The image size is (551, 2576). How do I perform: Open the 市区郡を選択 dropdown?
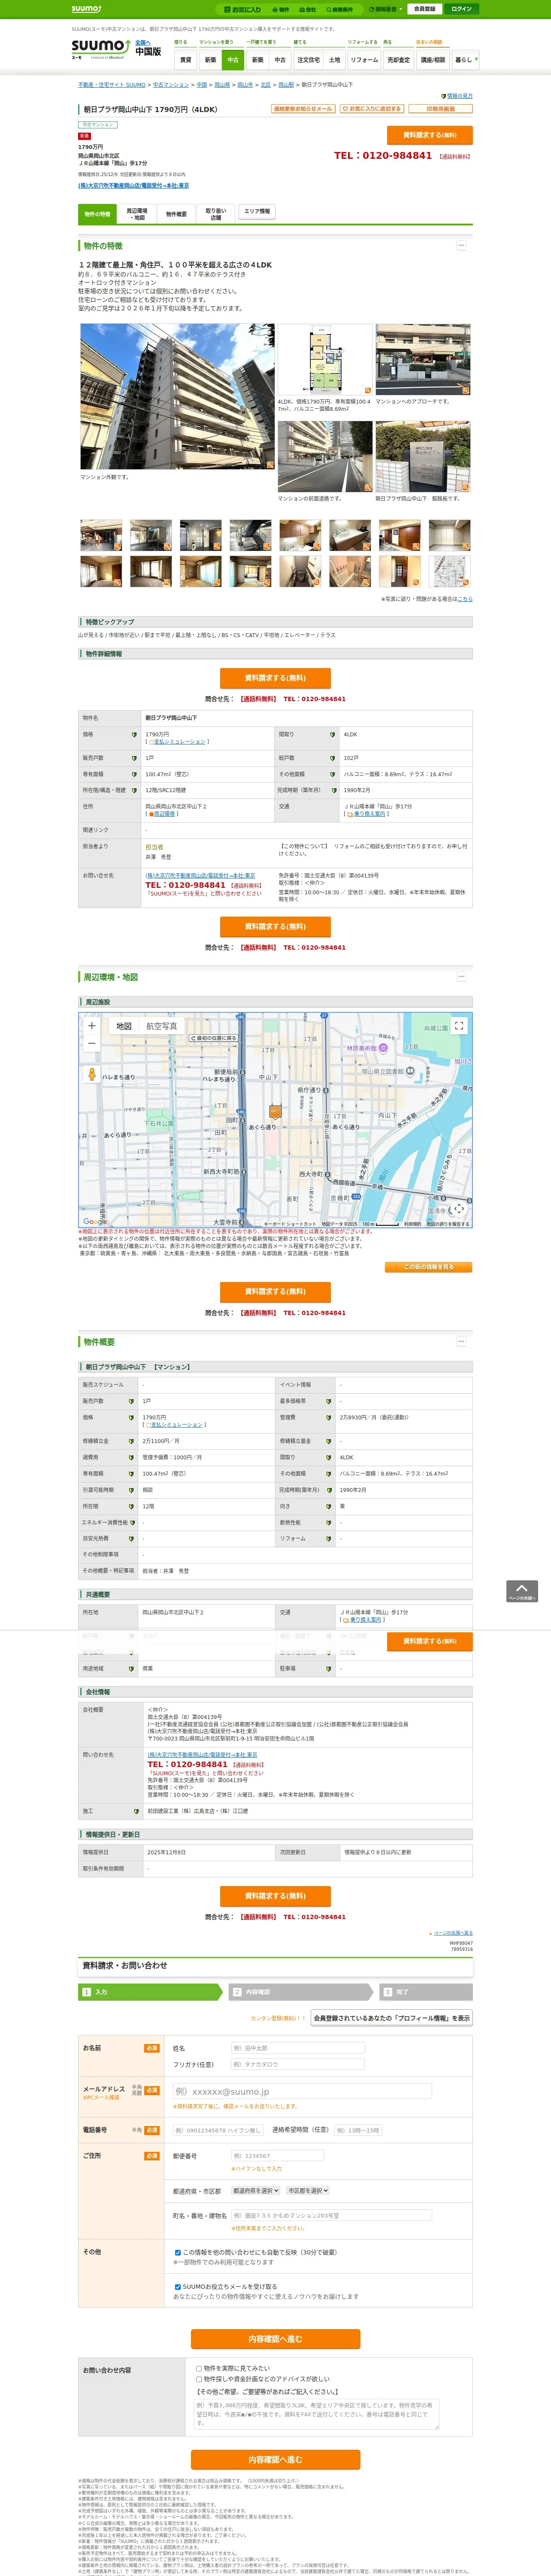click(x=308, y=2190)
